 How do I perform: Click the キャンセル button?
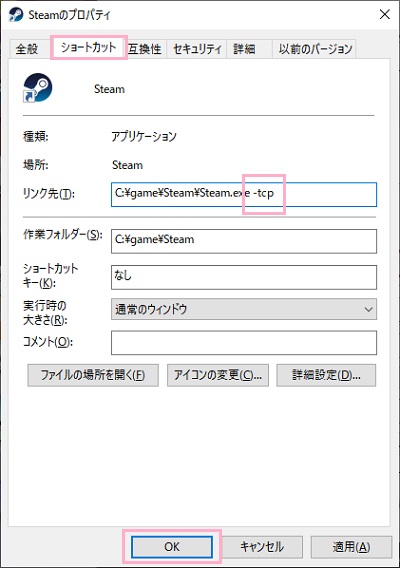(262, 547)
